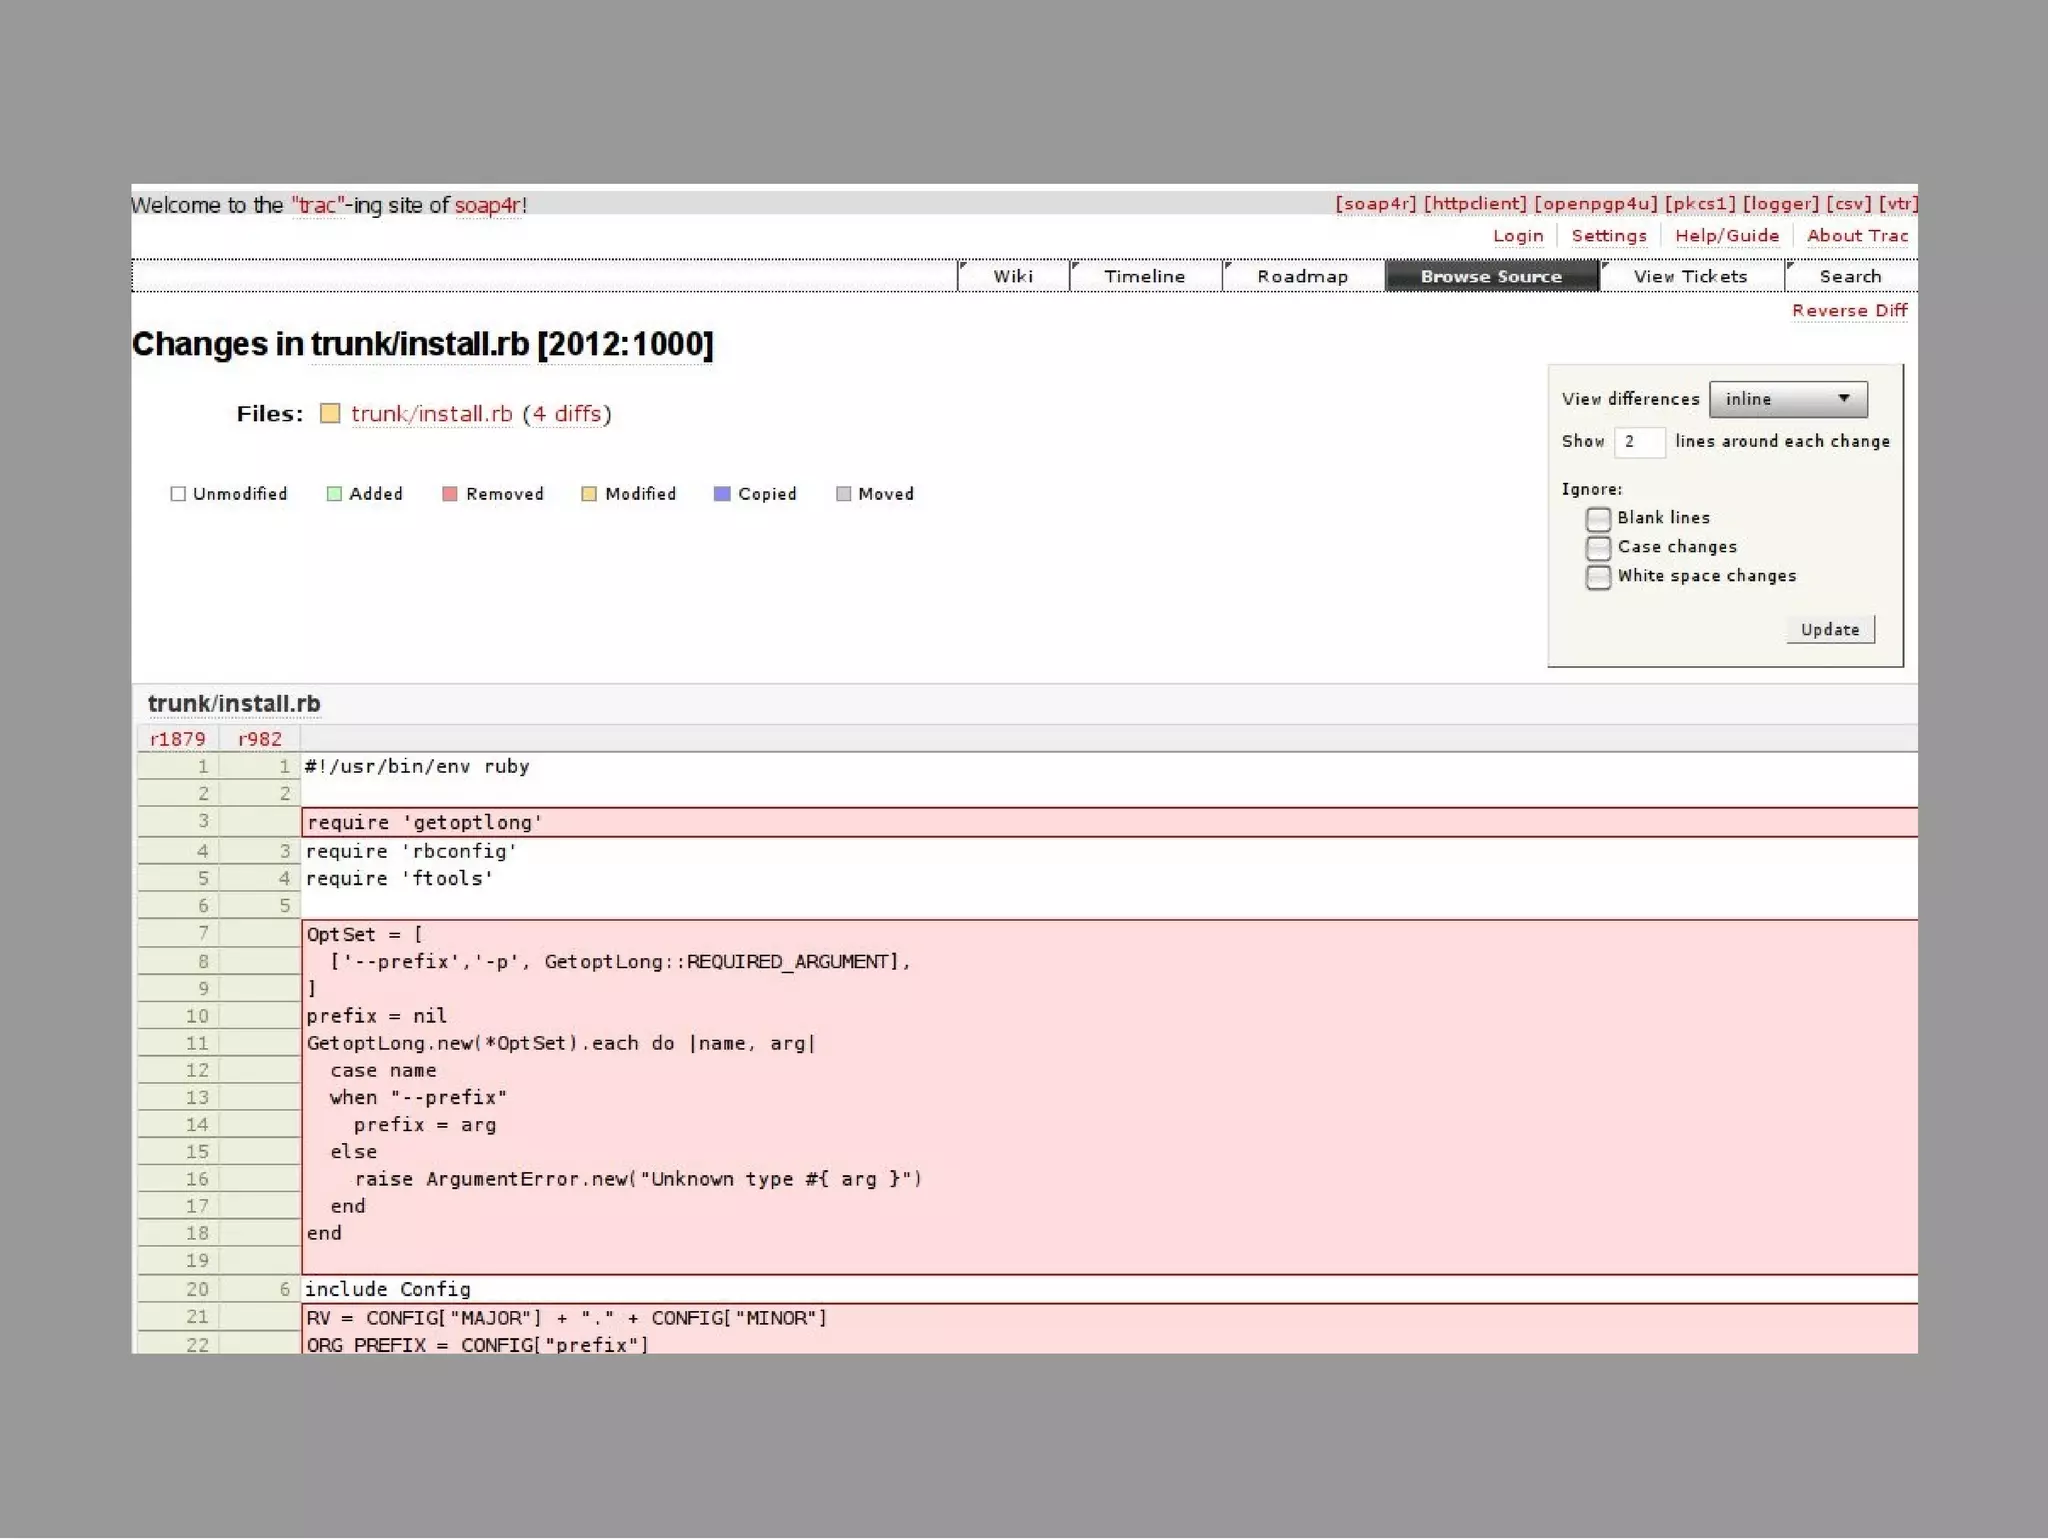Enable Ignore Blank lines checkbox

(1598, 519)
